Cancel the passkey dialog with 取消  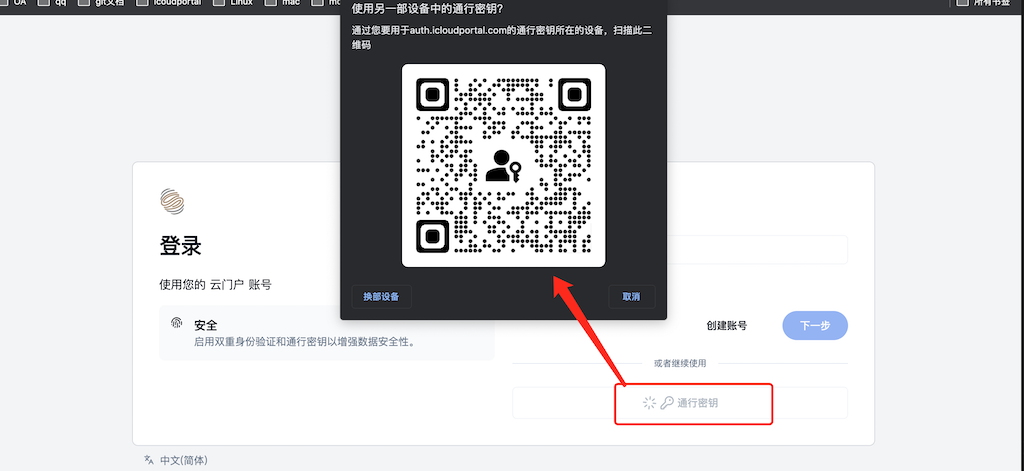pyautogui.click(x=632, y=297)
